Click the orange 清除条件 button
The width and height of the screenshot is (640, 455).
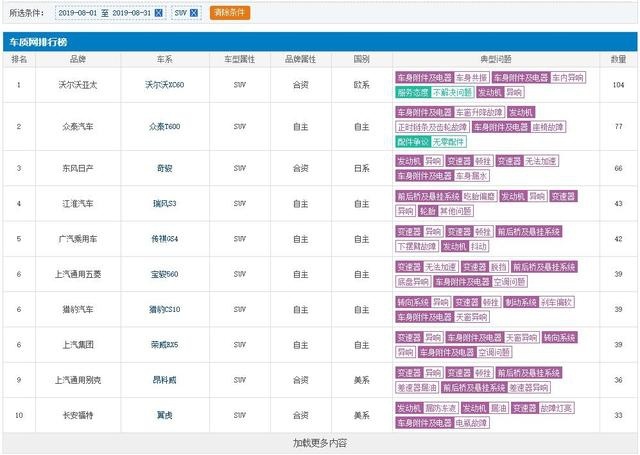coord(230,13)
